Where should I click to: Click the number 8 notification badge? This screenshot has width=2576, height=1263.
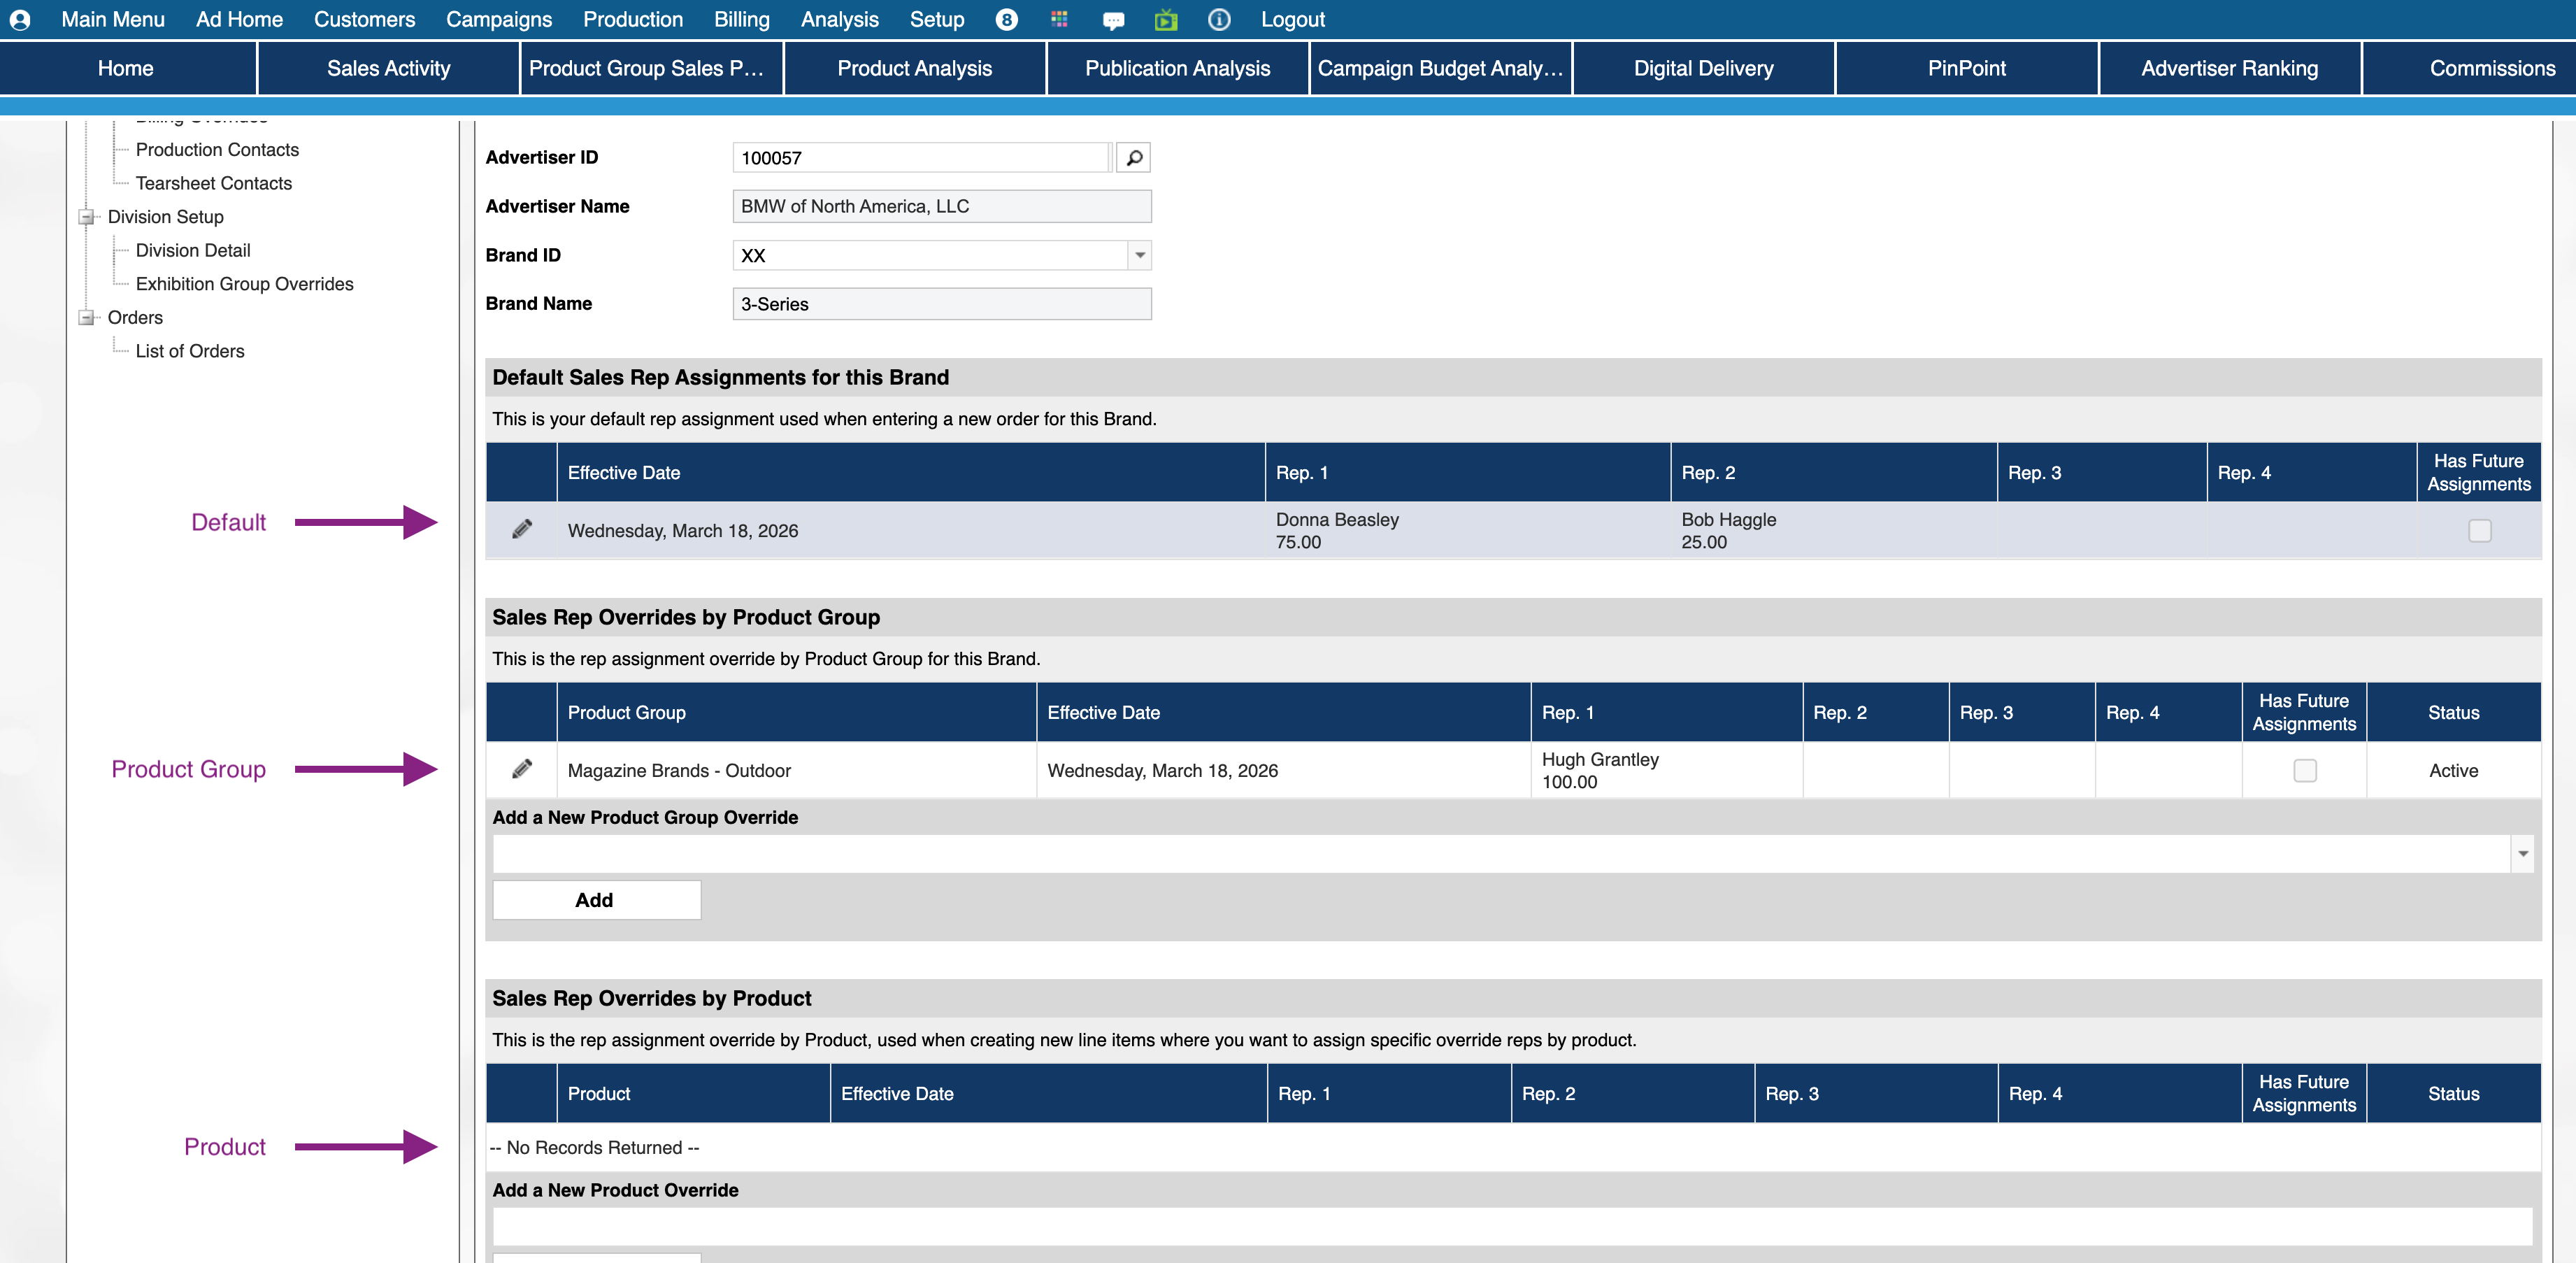pos(1006,20)
